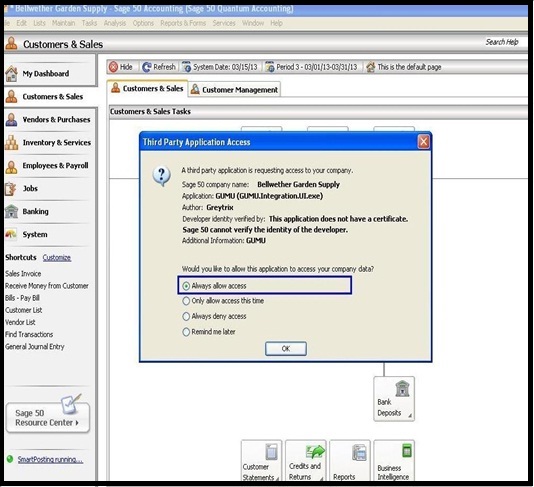Click question mark icon in dialog

click(161, 176)
